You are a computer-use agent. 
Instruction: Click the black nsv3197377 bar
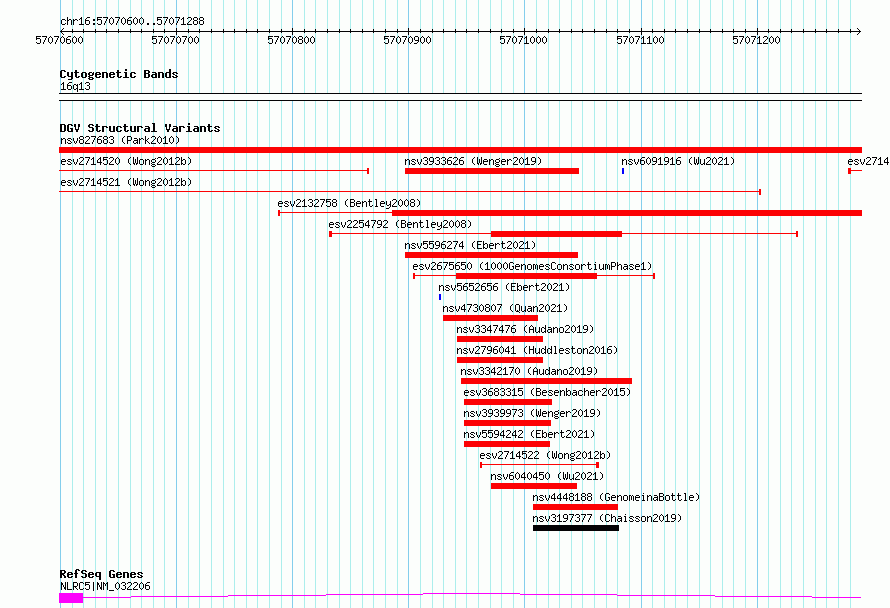tap(576, 528)
